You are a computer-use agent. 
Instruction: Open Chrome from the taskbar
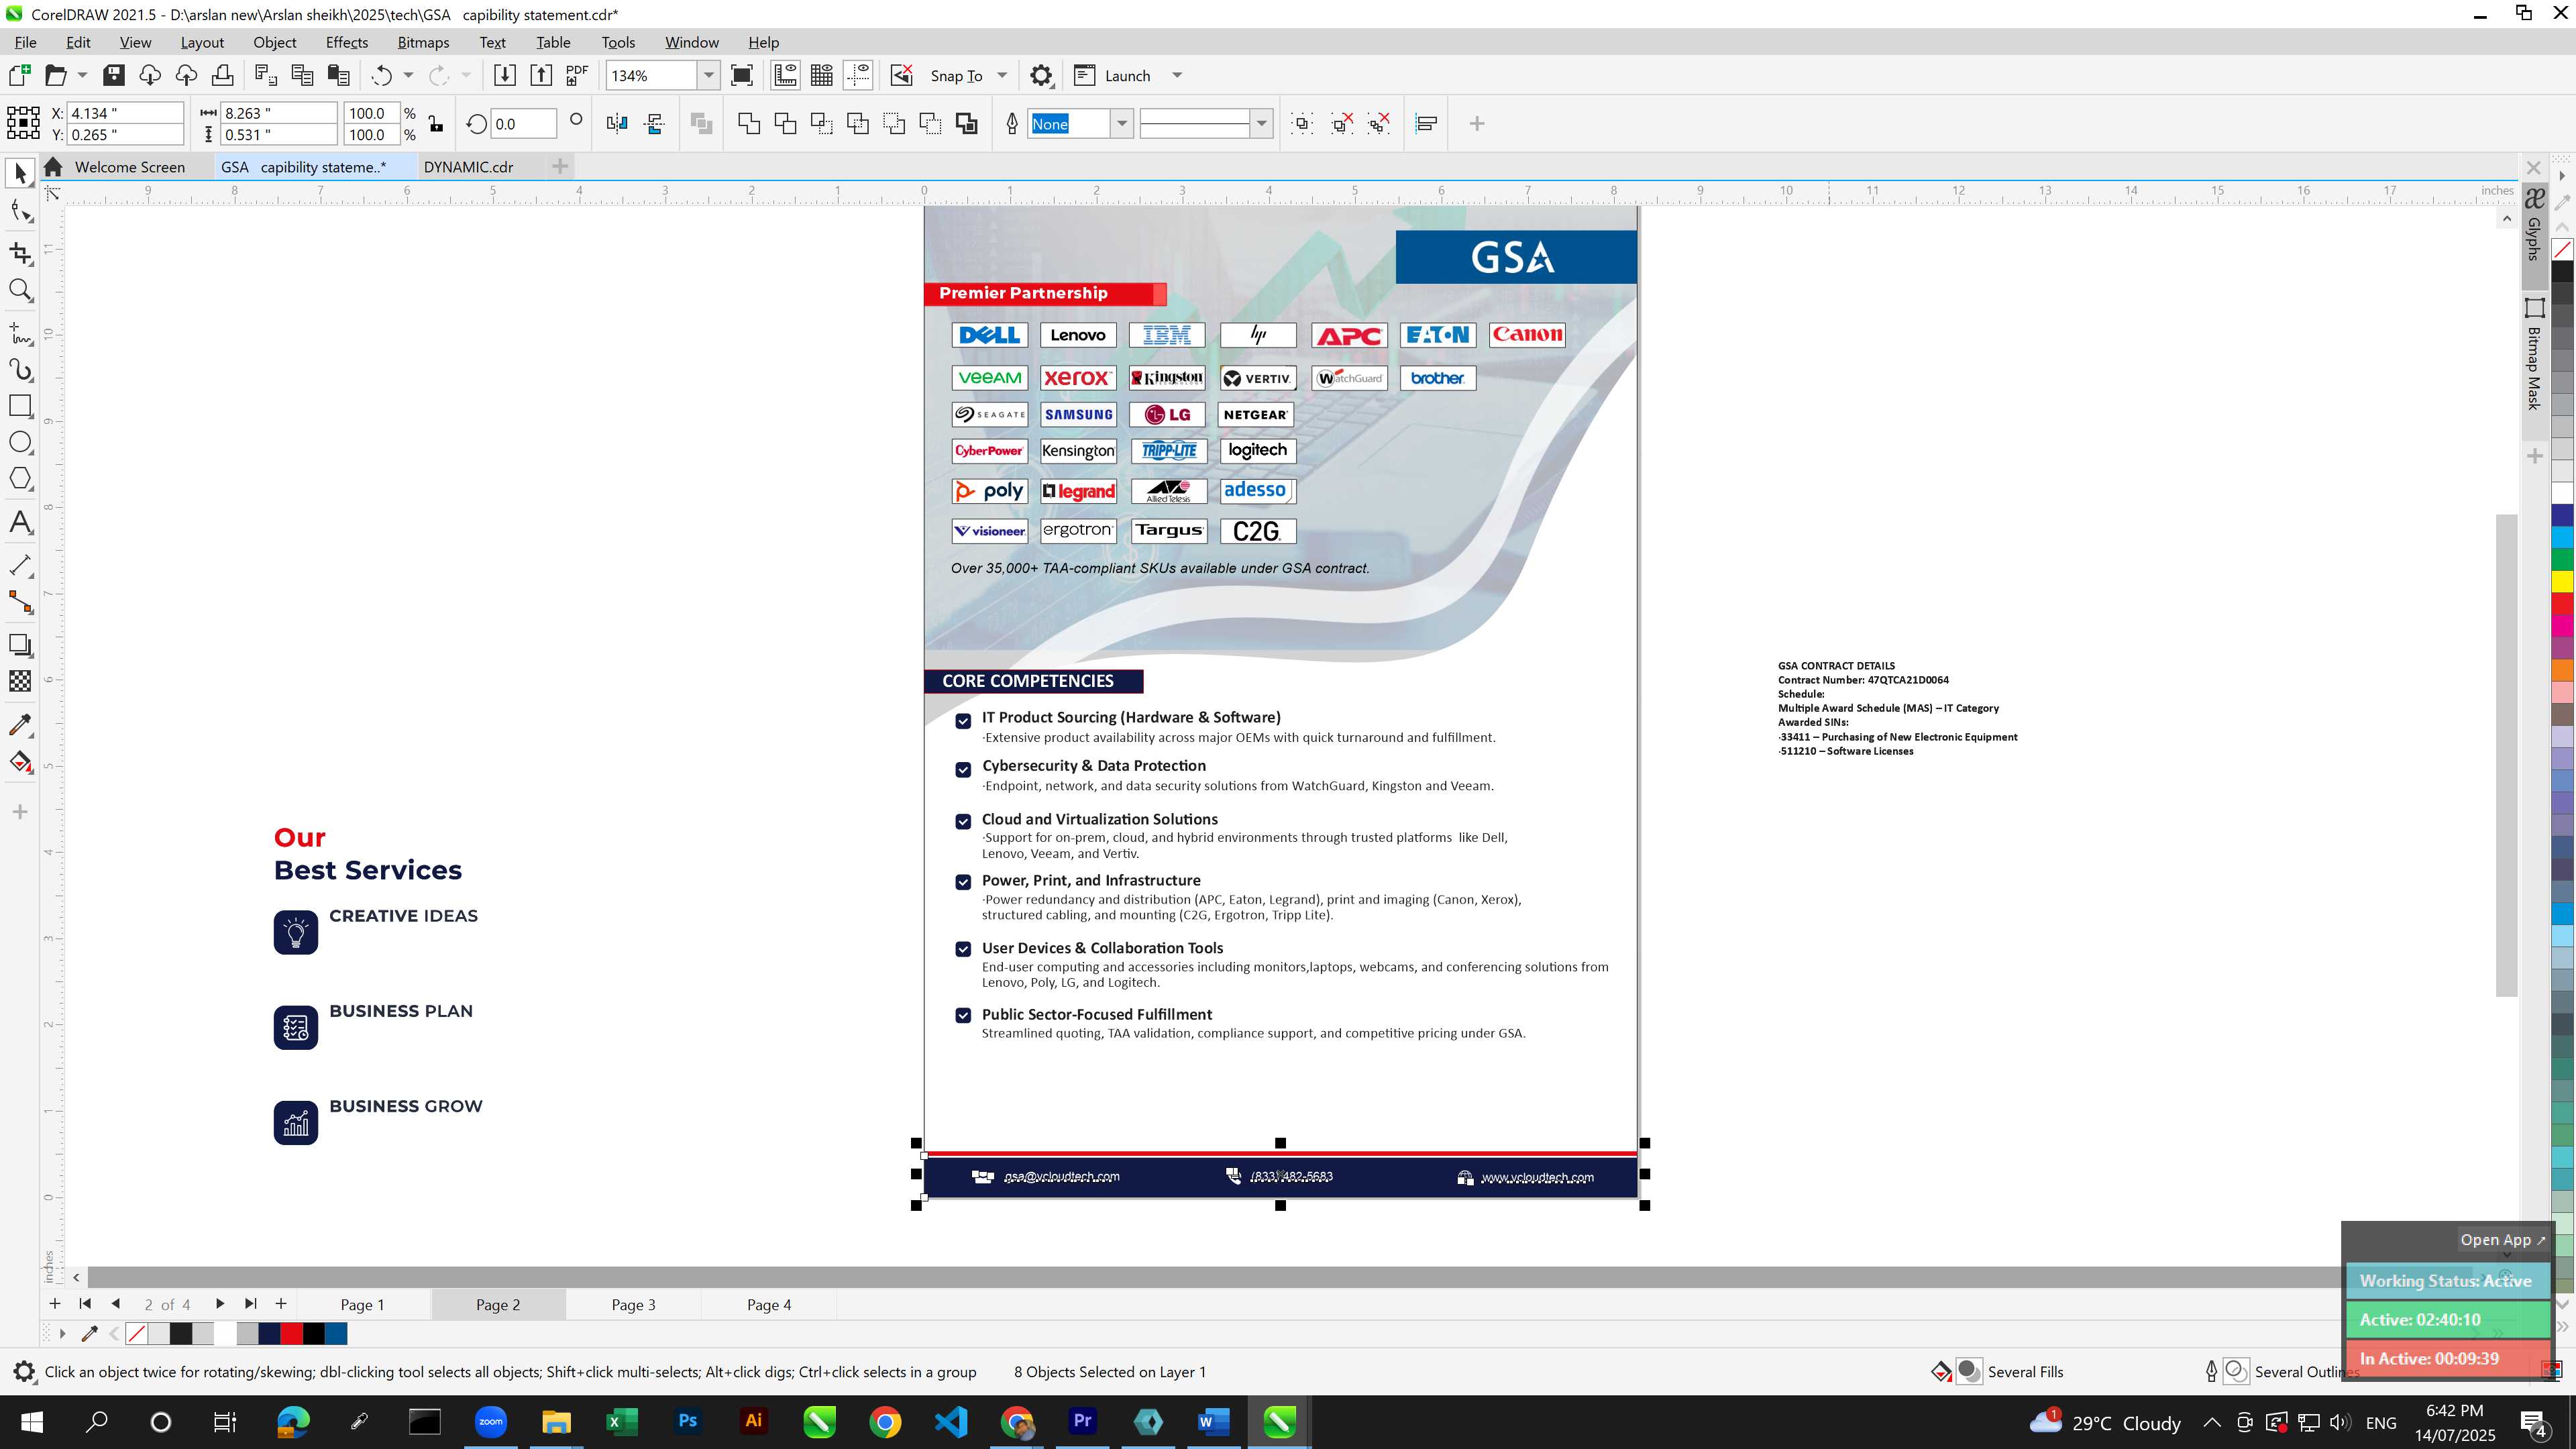point(885,1421)
